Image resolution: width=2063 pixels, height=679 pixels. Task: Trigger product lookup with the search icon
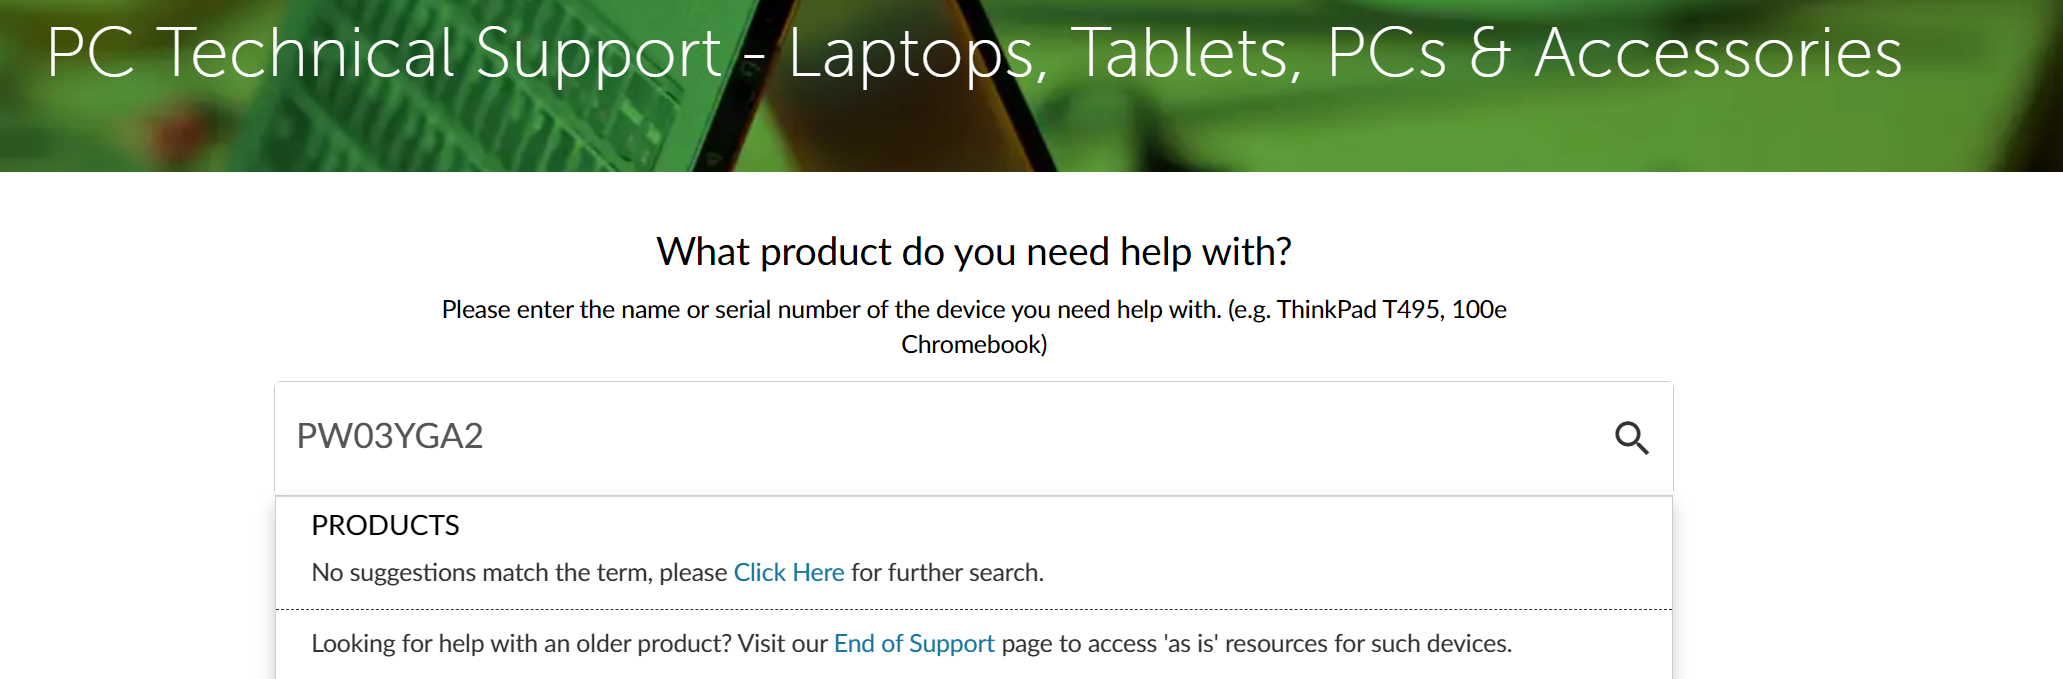coord(1634,438)
